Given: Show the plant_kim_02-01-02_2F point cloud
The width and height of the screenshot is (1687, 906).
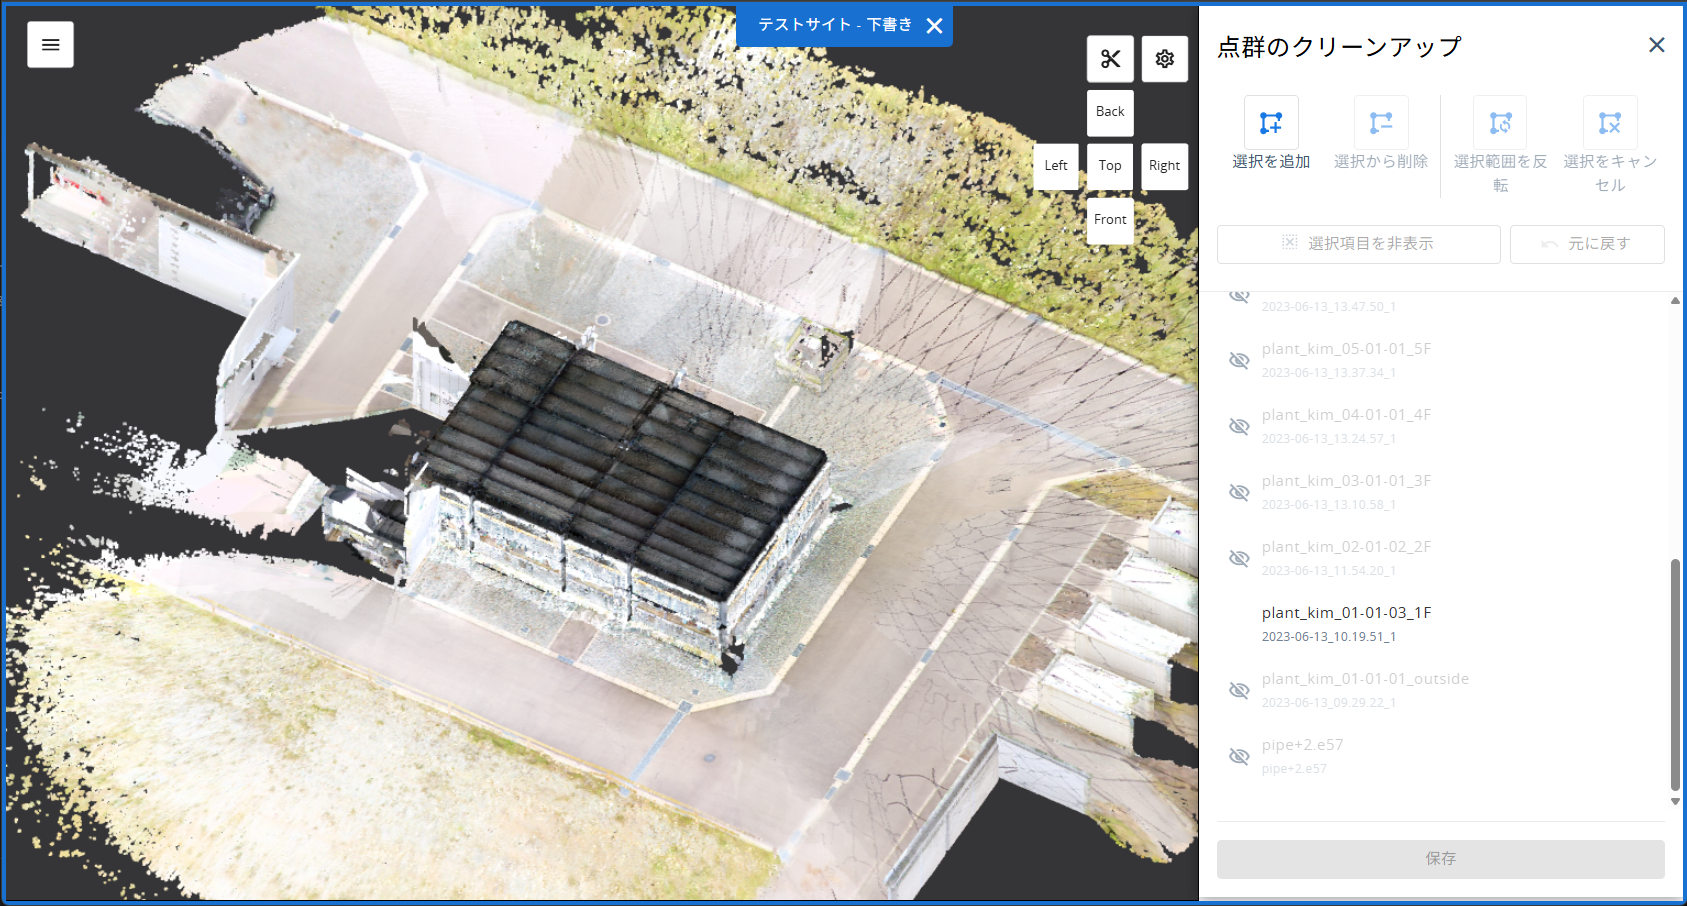Looking at the screenshot, I should point(1239,558).
